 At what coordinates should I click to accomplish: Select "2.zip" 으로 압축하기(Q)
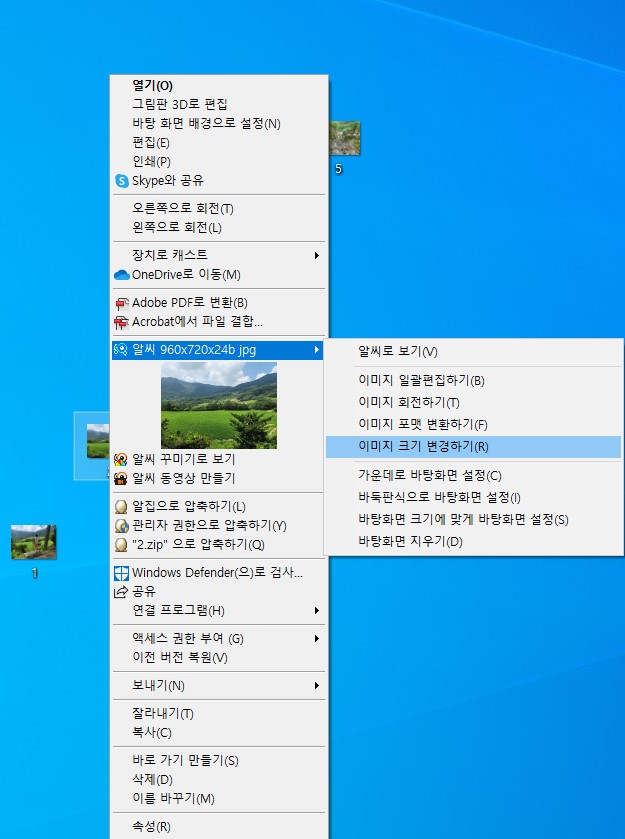point(219,545)
